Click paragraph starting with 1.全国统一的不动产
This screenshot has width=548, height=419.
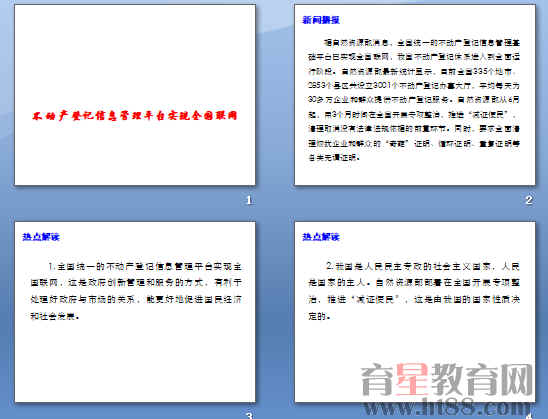tap(136, 291)
